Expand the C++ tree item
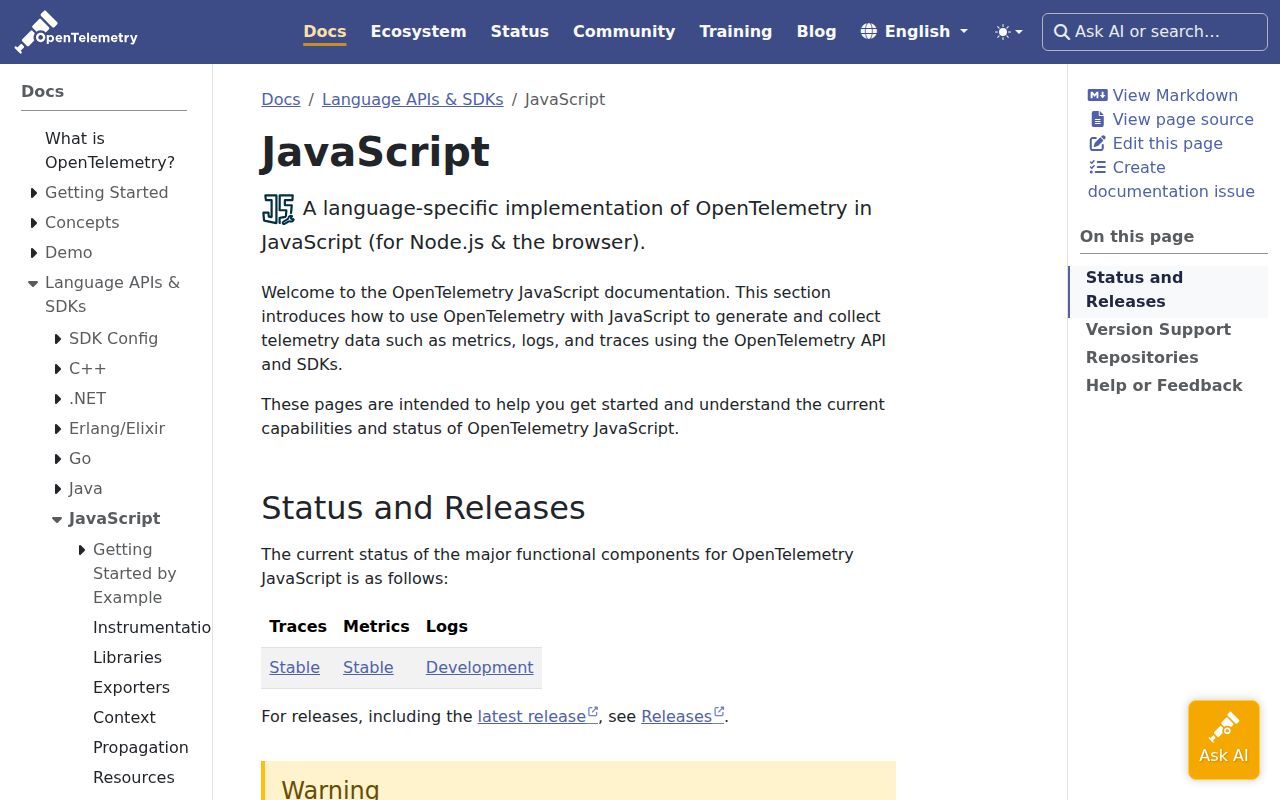Screen dimensions: 1280x800 pyautogui.click(x=58, y=369)
